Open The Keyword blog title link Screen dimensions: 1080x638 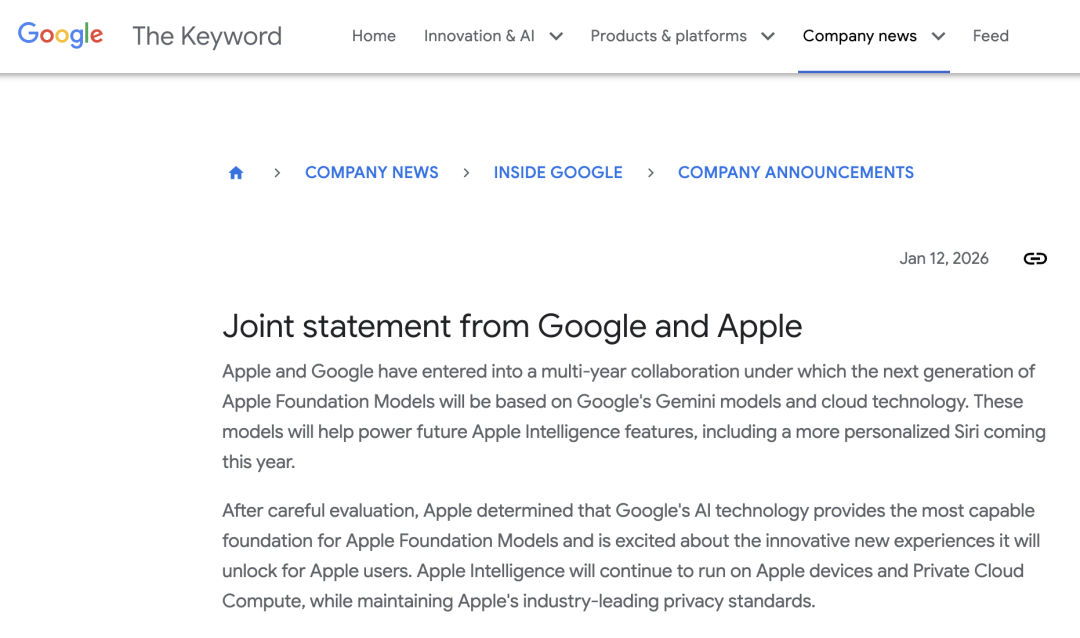(207, 36)
